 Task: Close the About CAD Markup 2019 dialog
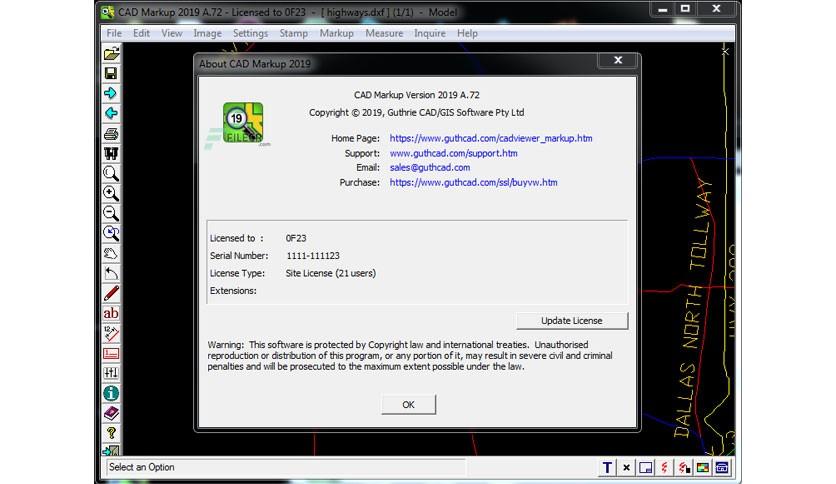pyautogui.click(x=618, y=60)
